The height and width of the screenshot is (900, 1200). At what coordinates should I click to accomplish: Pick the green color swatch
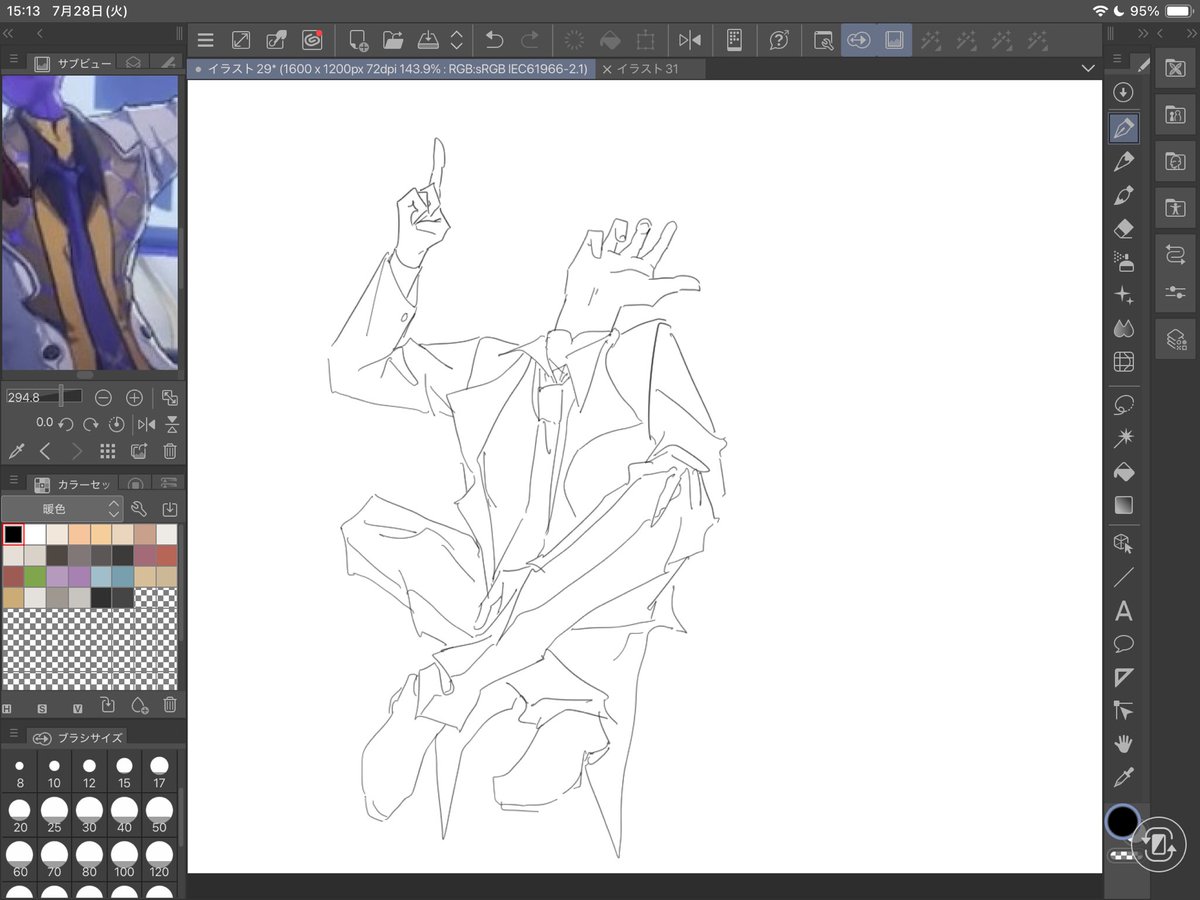coord(35,577)
